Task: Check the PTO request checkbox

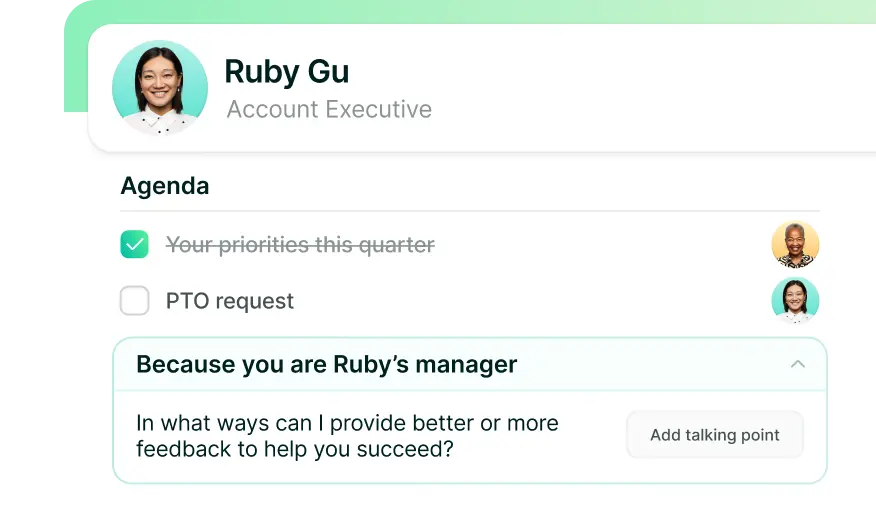Action: pyautogui.click(x=134, y=301)
